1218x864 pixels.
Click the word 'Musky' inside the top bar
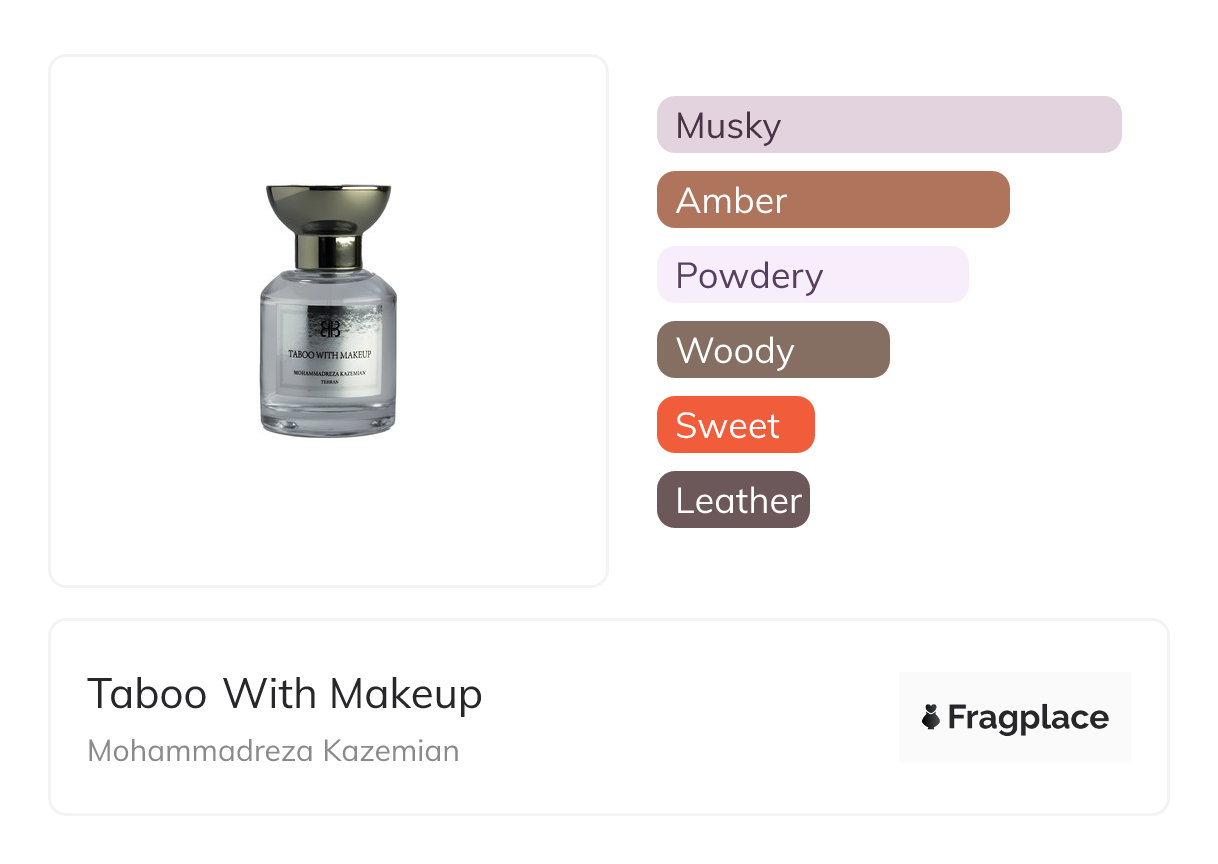728,126
